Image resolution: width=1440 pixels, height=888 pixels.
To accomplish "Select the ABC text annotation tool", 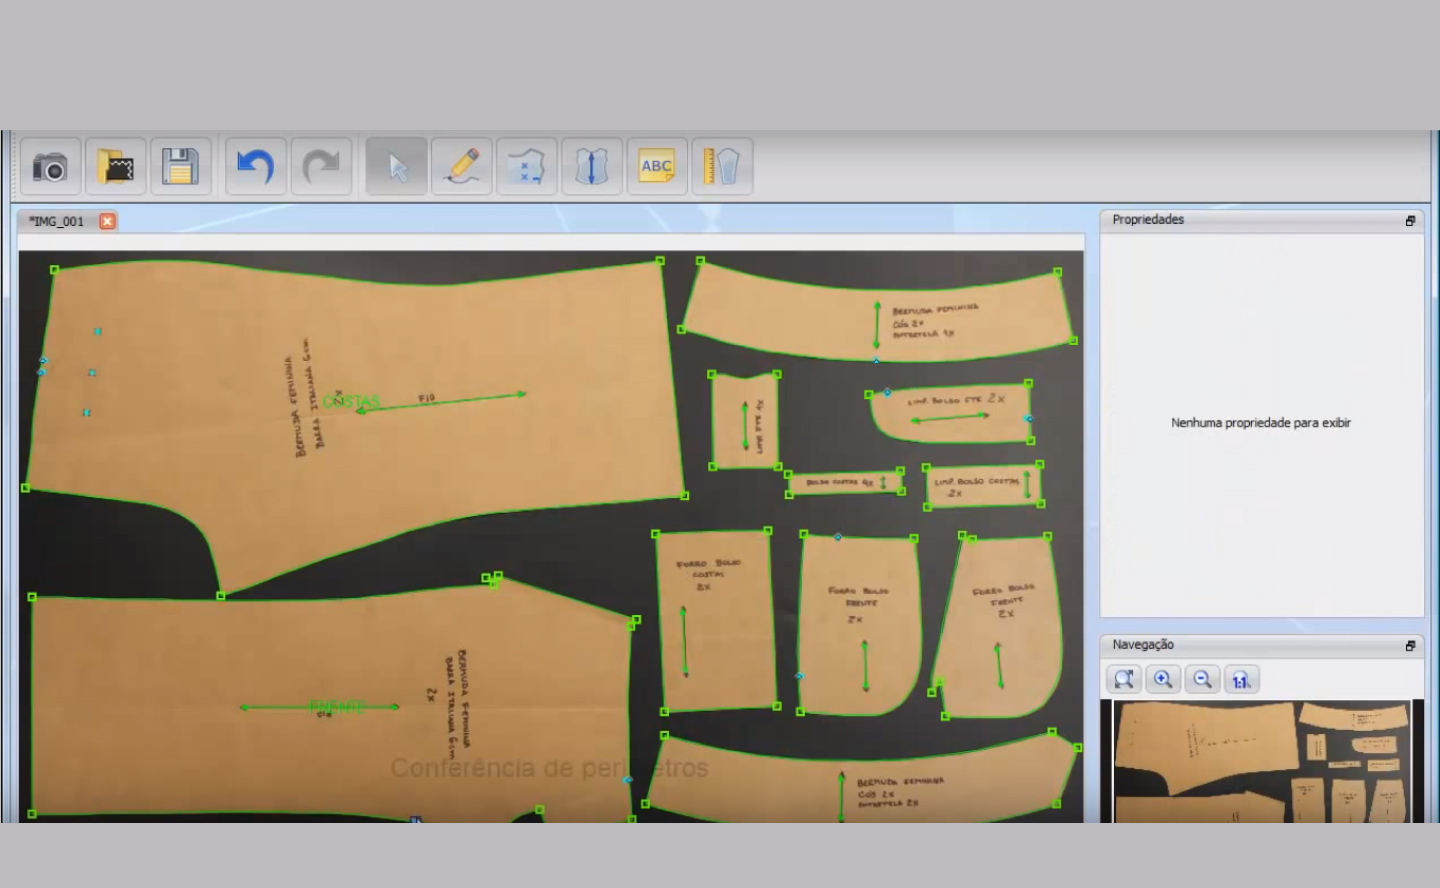I will click(657, 167).
